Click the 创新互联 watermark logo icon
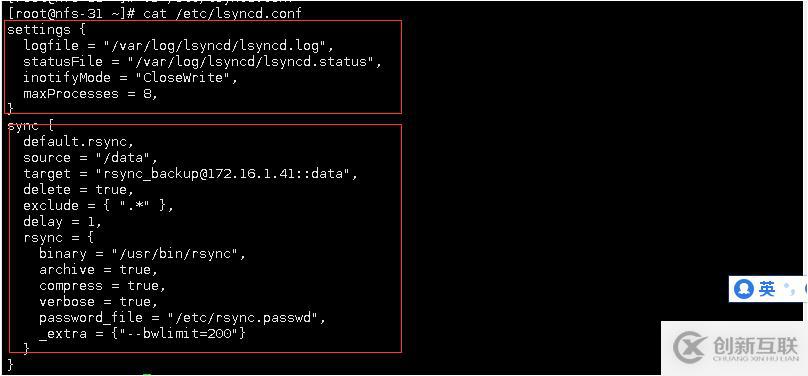This screenshot has width=808, height=376. click(691, 348)
